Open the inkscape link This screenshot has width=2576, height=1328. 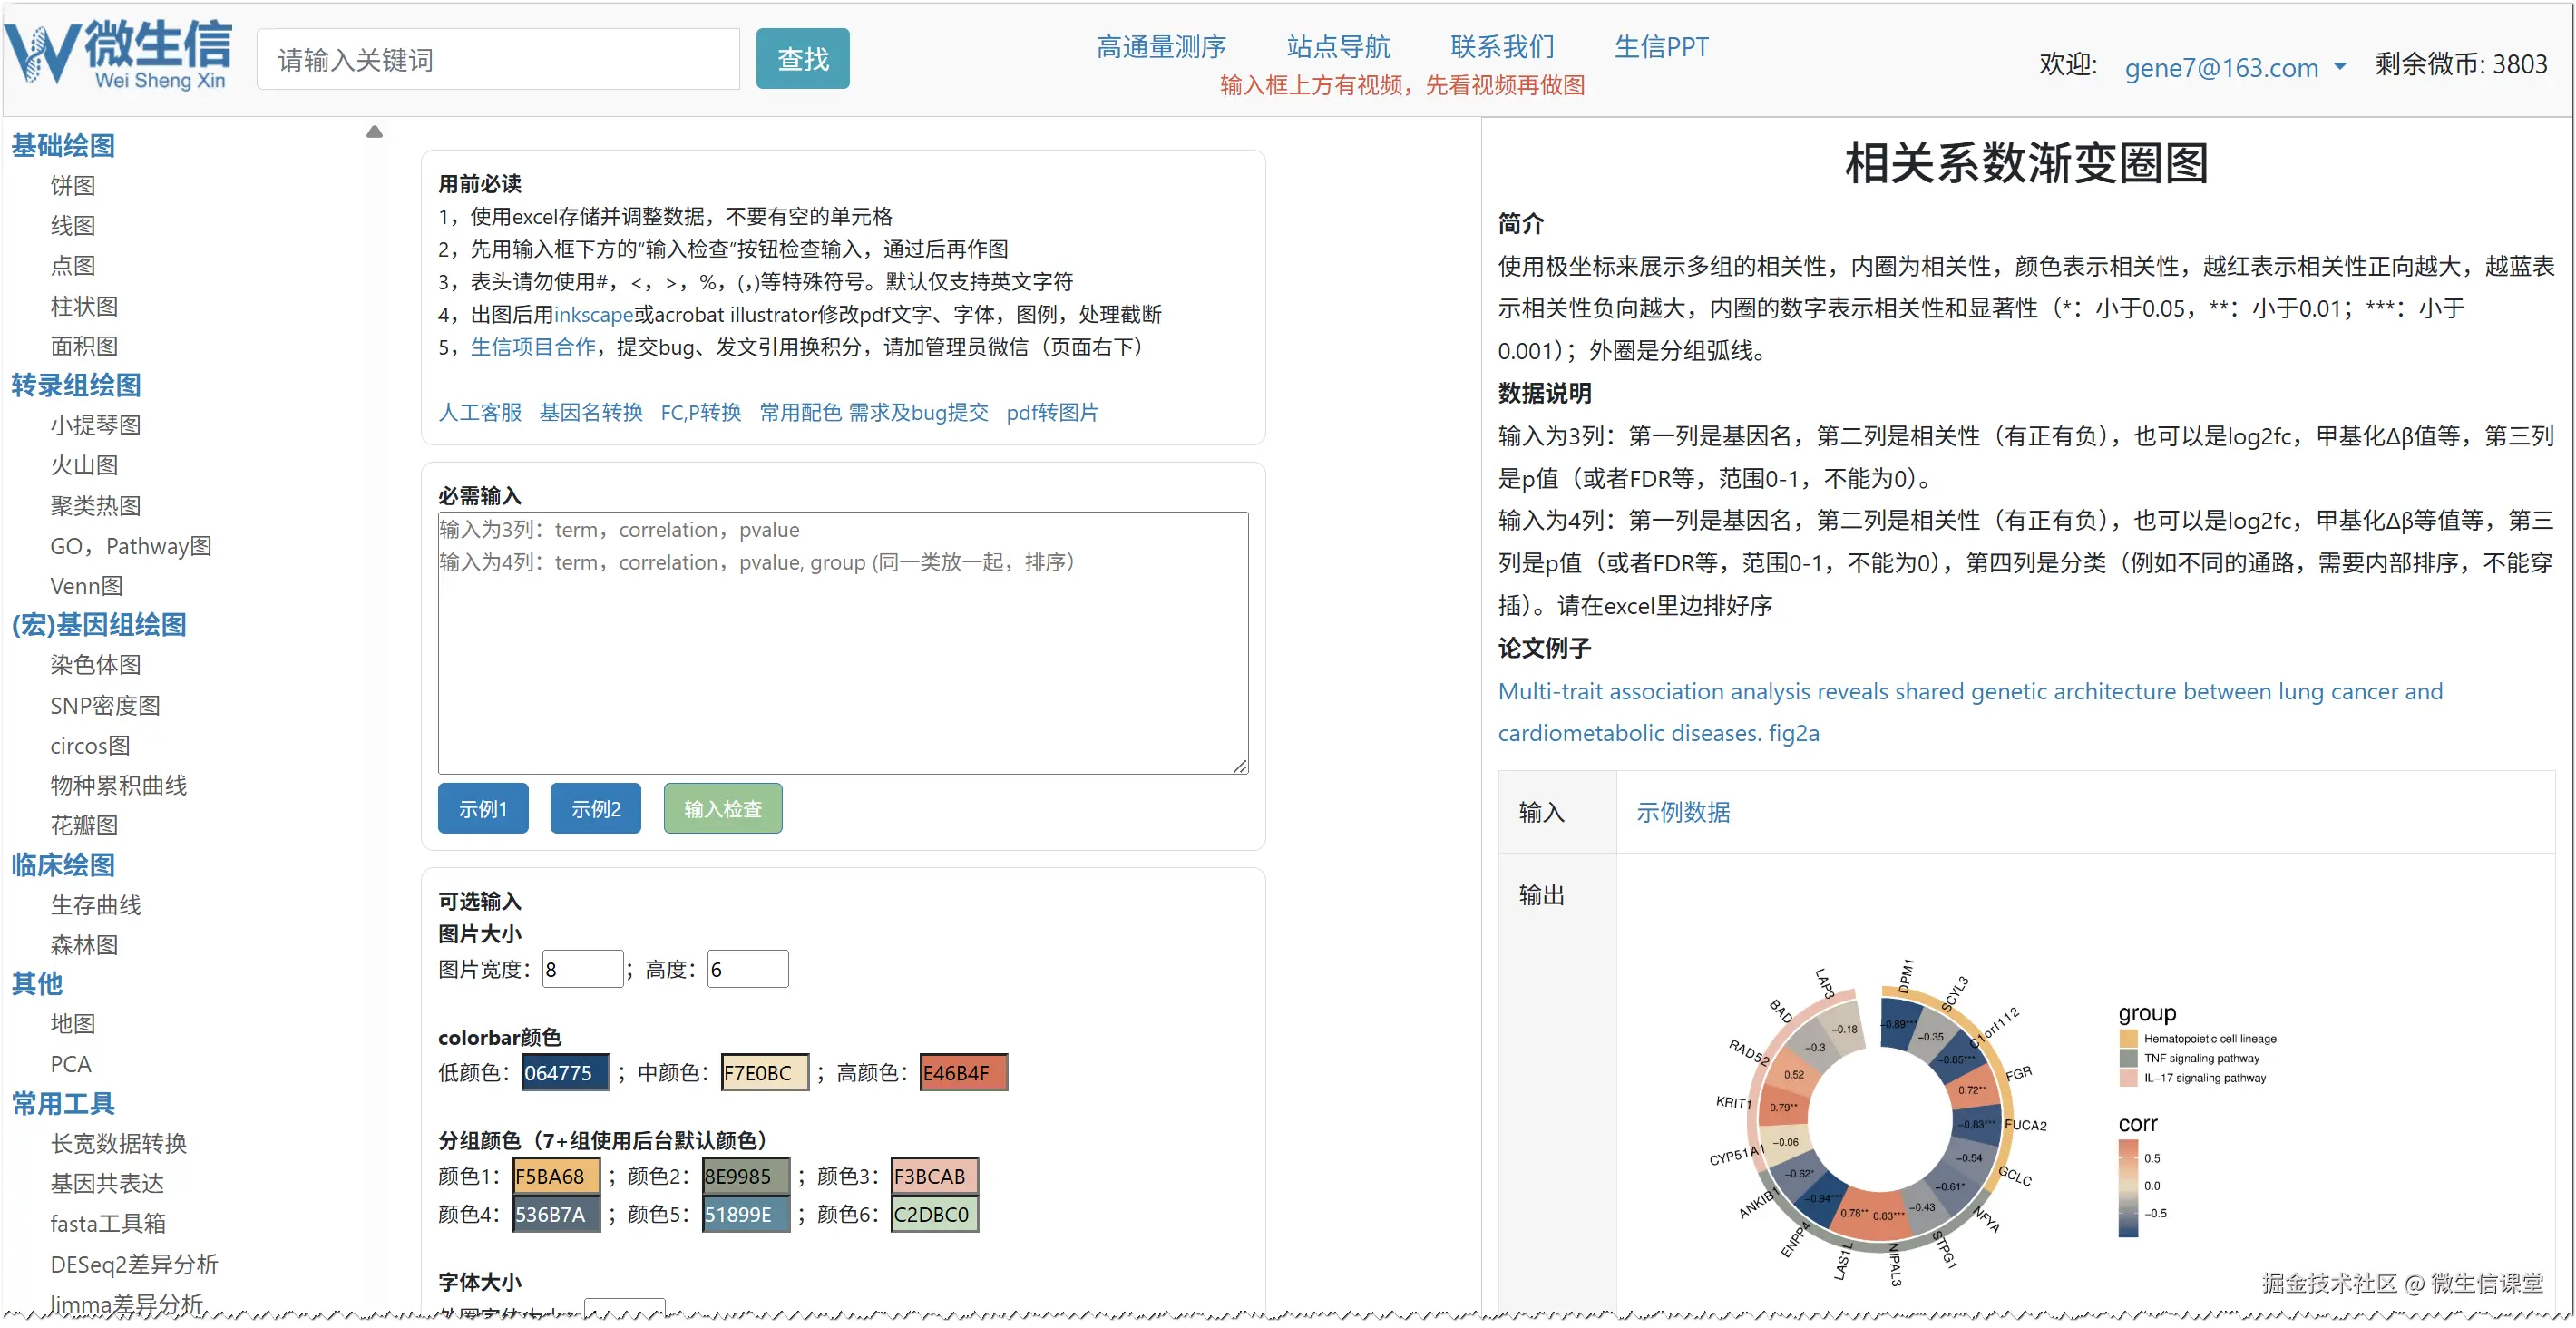click(593, 314)
